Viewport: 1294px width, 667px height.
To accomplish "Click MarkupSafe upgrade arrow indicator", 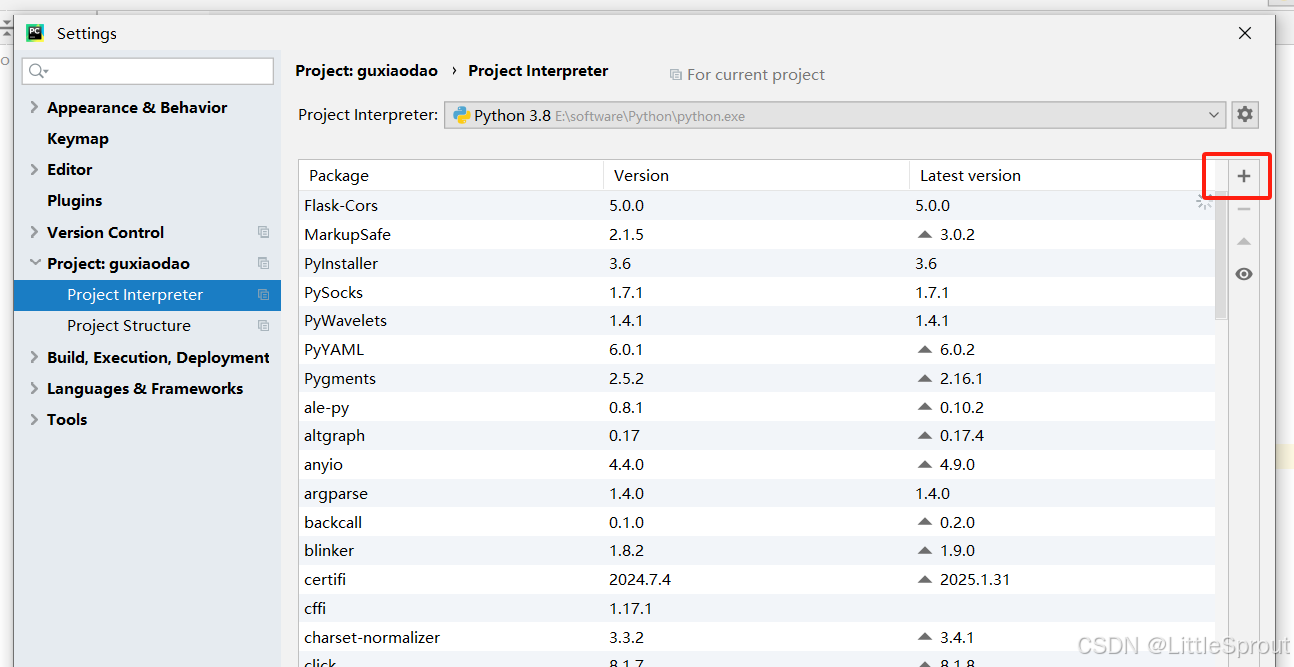I will [924, 234].
